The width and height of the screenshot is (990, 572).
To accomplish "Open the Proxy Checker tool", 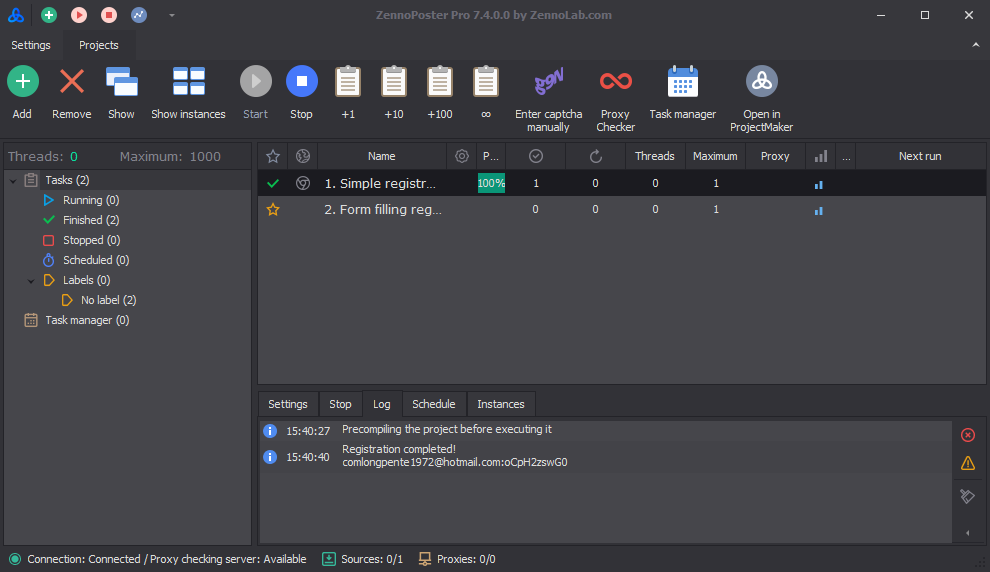I will 615,82.
